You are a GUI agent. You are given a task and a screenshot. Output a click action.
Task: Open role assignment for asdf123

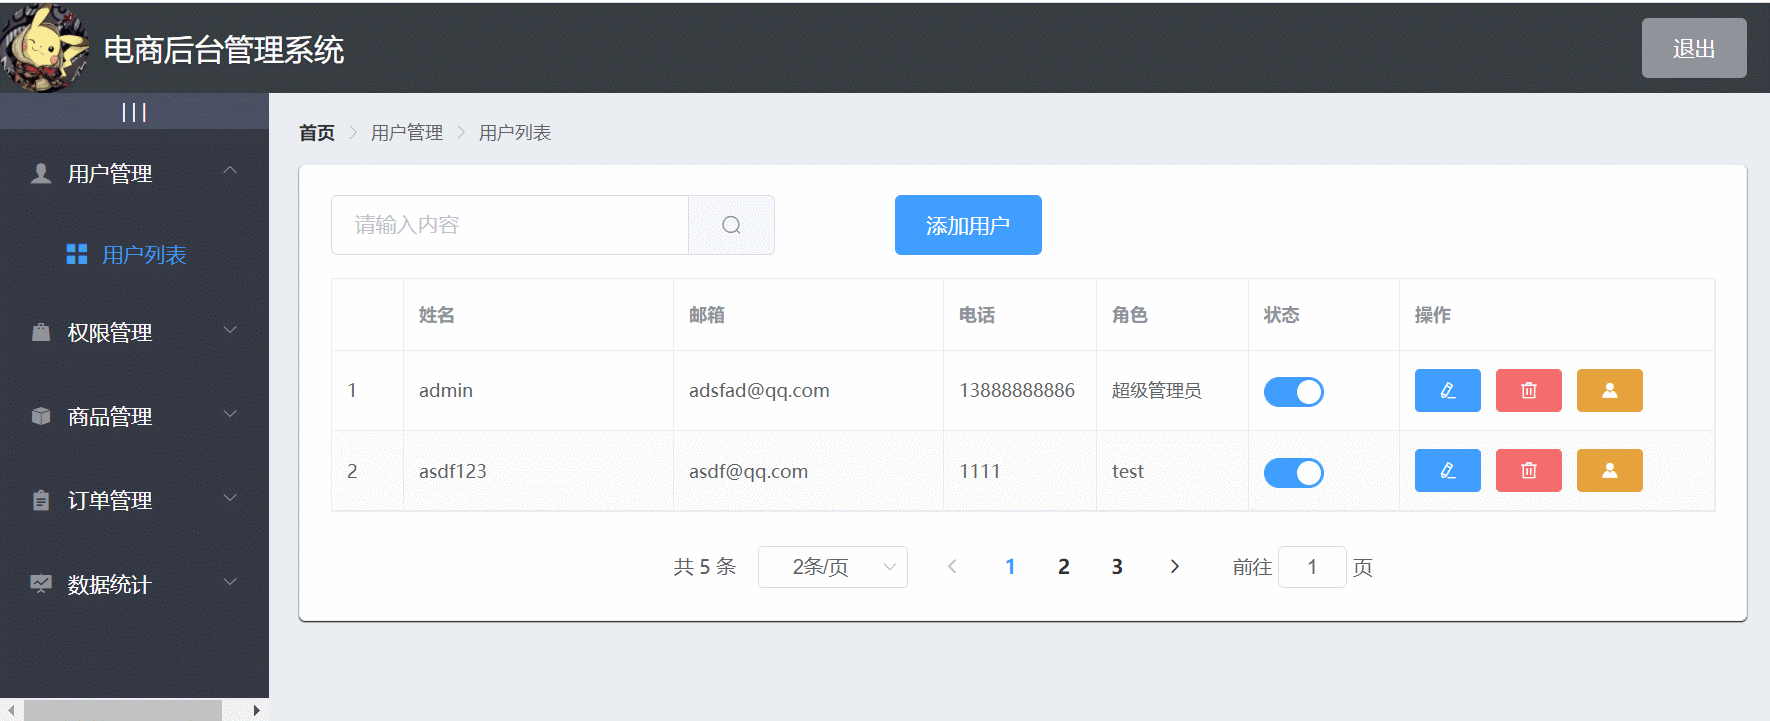(x=1609, y=470)
